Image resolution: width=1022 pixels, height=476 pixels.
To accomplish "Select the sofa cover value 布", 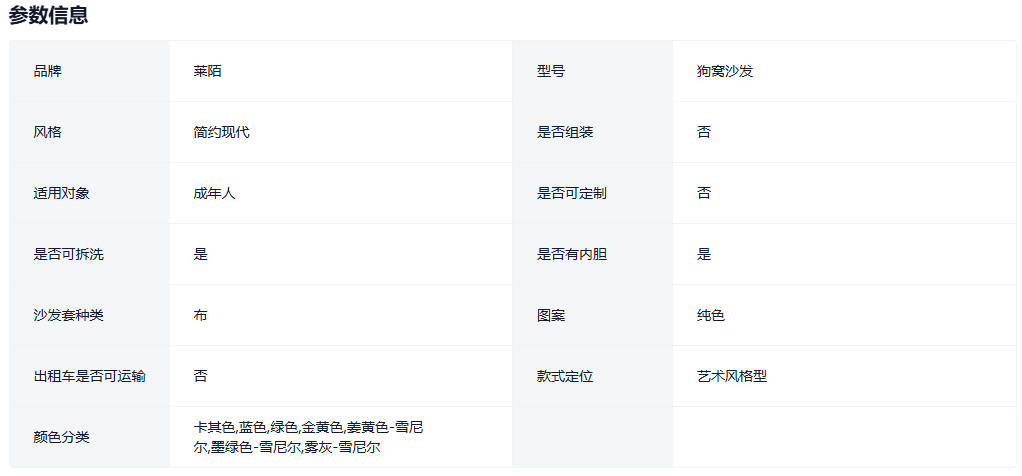I will tap(201, 315).
